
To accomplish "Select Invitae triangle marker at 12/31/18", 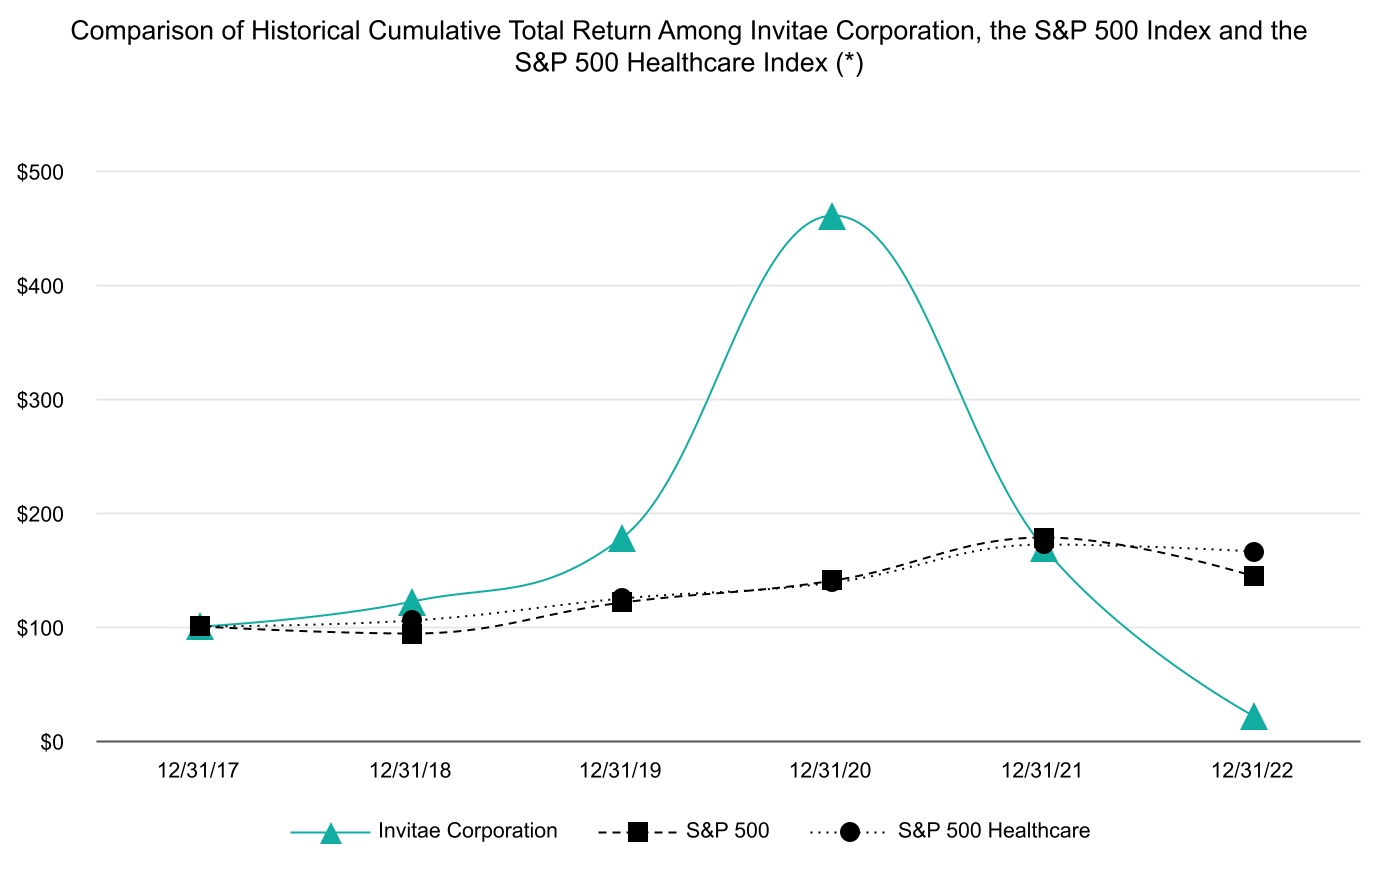I will (x=411, y=603).
